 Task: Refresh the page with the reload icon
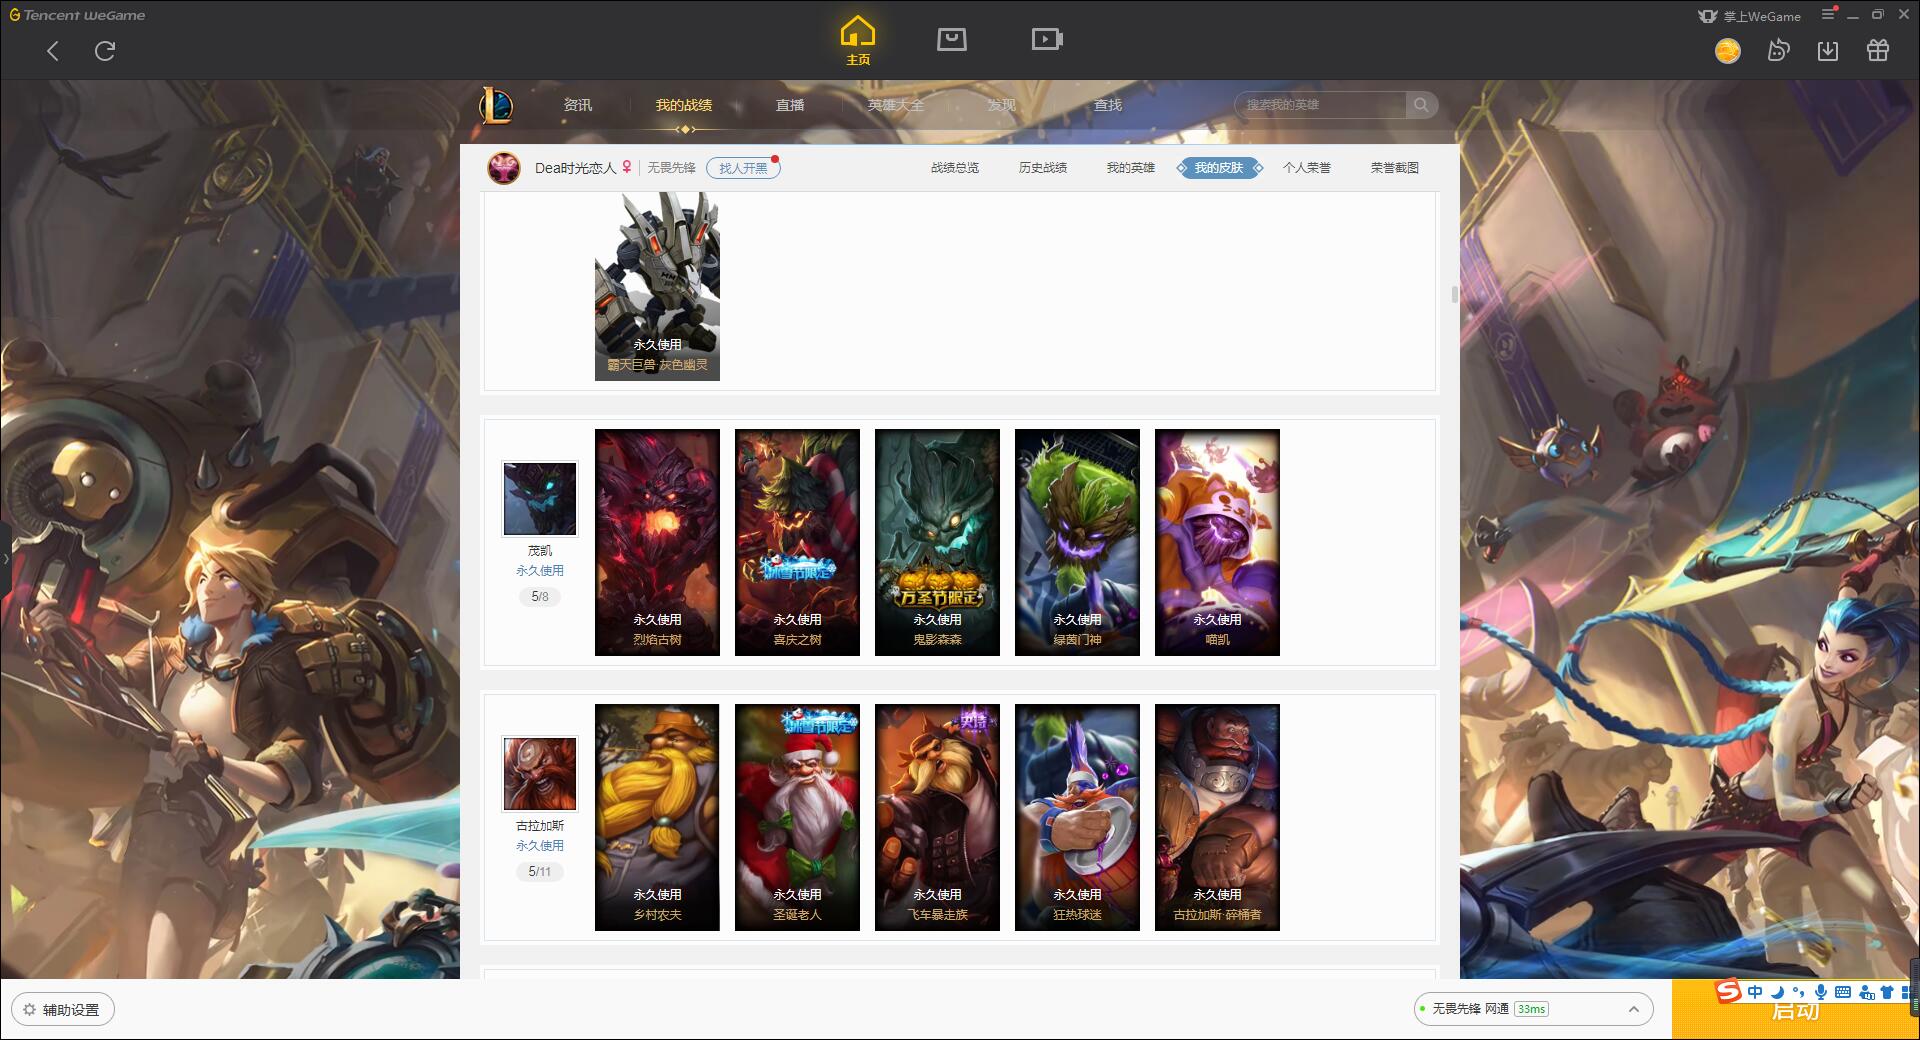pyautogui.click(x=105, y=51)
